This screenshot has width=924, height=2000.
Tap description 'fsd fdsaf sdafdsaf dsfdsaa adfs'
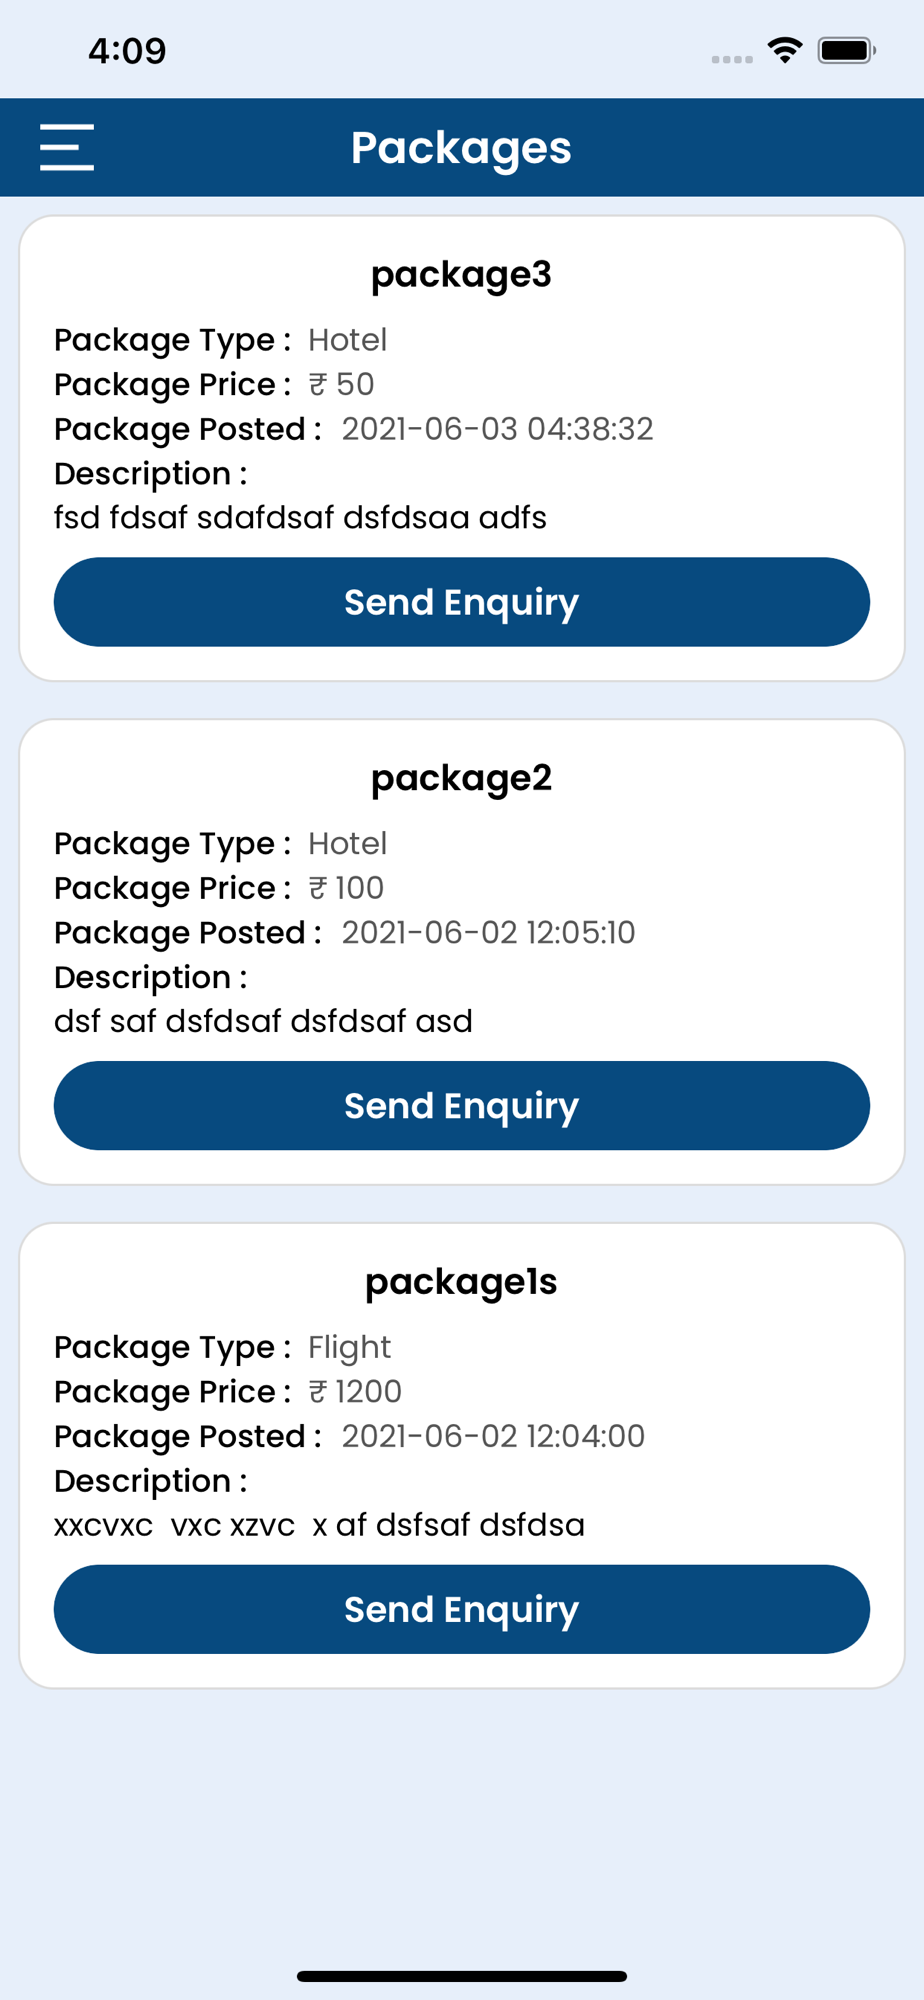[300, 518]
